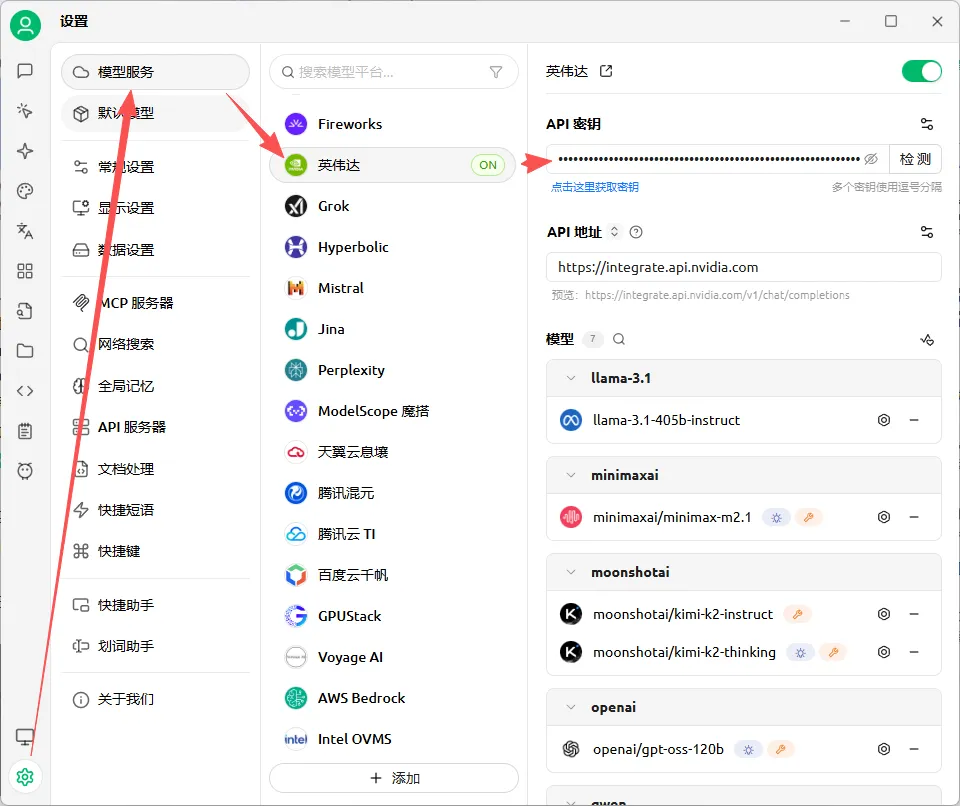960x806 pixels.
Task: Open 模型服务 settings section
Action: pos(156,72)
